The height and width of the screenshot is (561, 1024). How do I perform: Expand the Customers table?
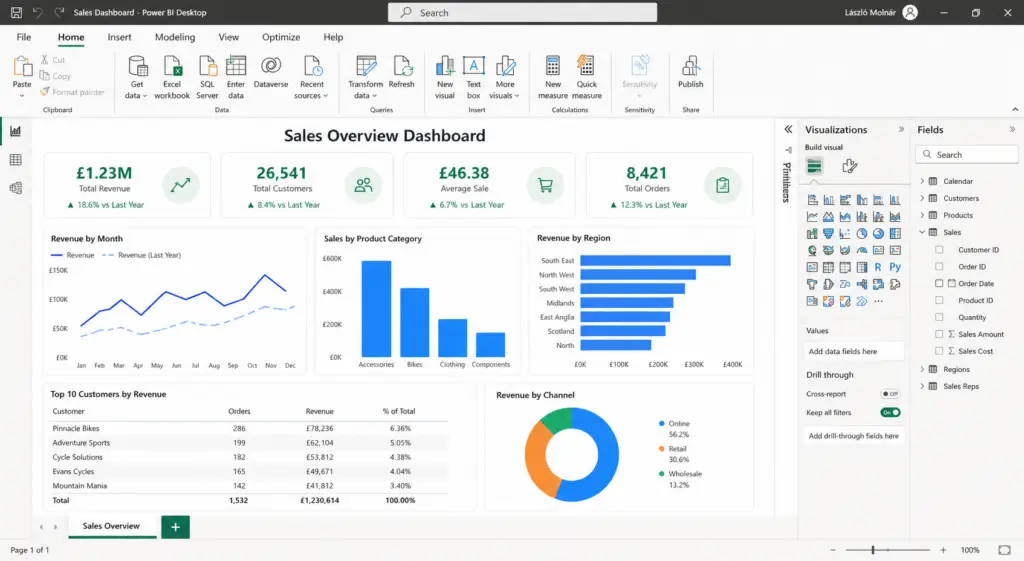click(922, 198)
